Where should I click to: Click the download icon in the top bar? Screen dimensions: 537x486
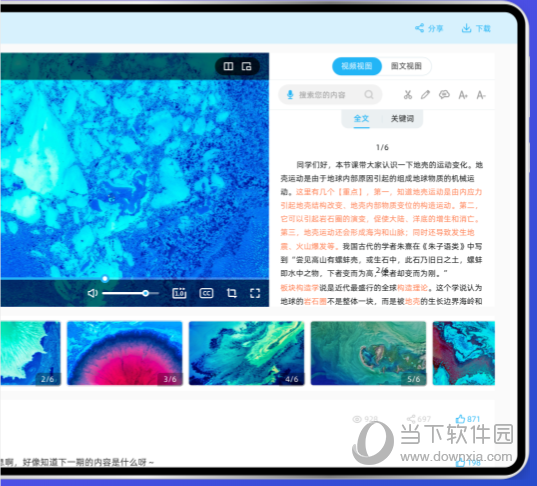466,28
